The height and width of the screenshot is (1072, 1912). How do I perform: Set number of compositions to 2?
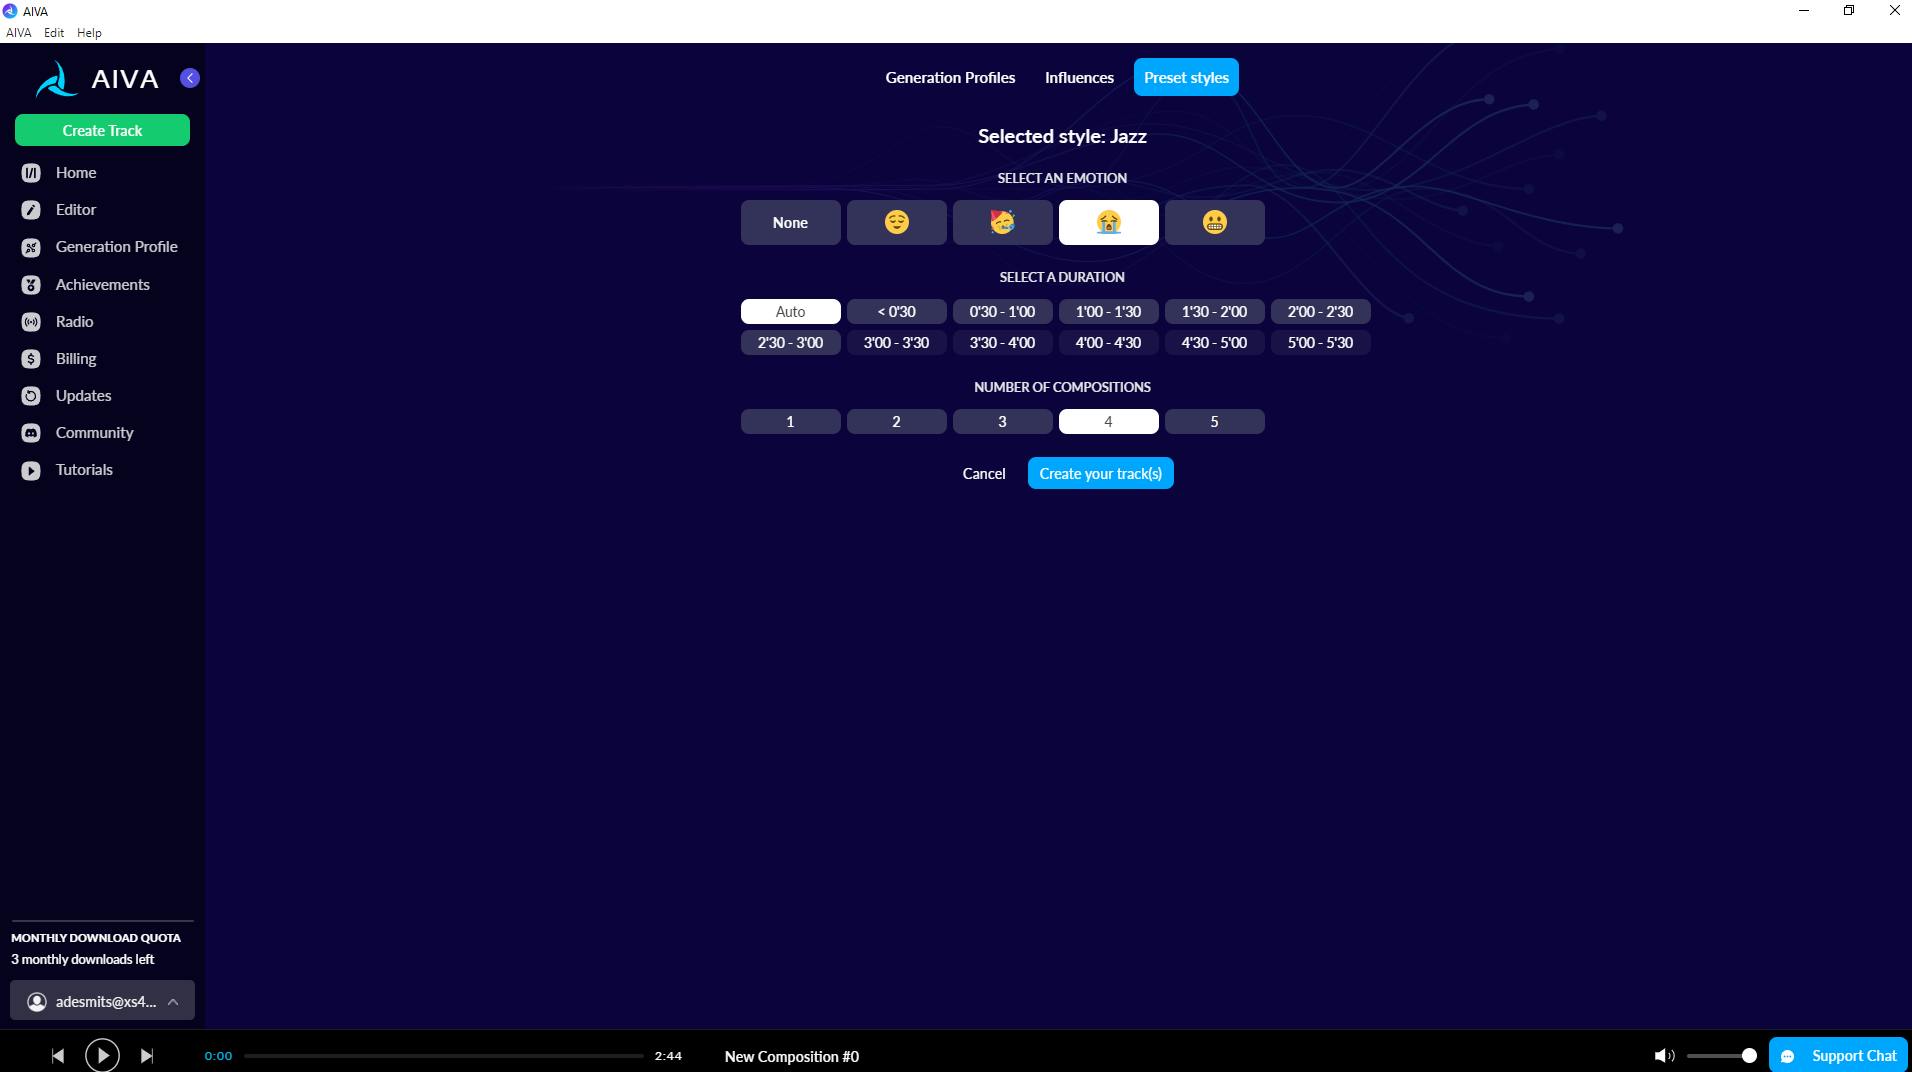pyautogui.click(x=896, y=422)
